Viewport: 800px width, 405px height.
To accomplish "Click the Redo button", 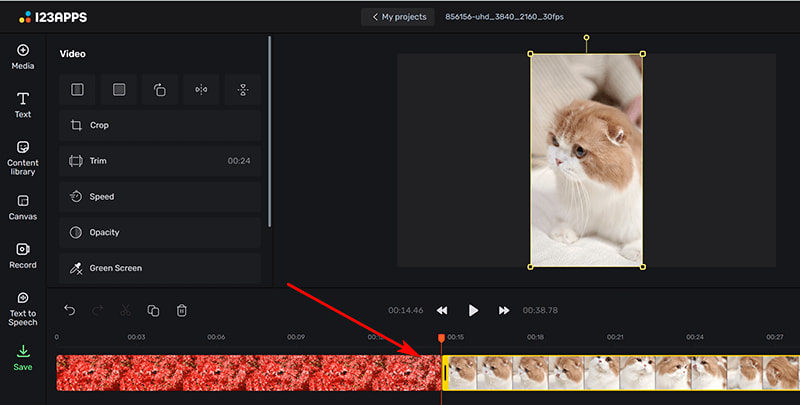I will point(97,310).
